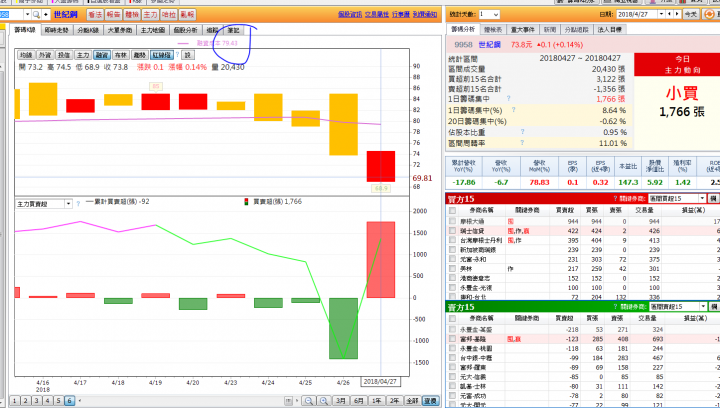This screenshot has width=720, height=408.
Task: Zoom in the chart with plus magnifier
Action: coord(324,401)
